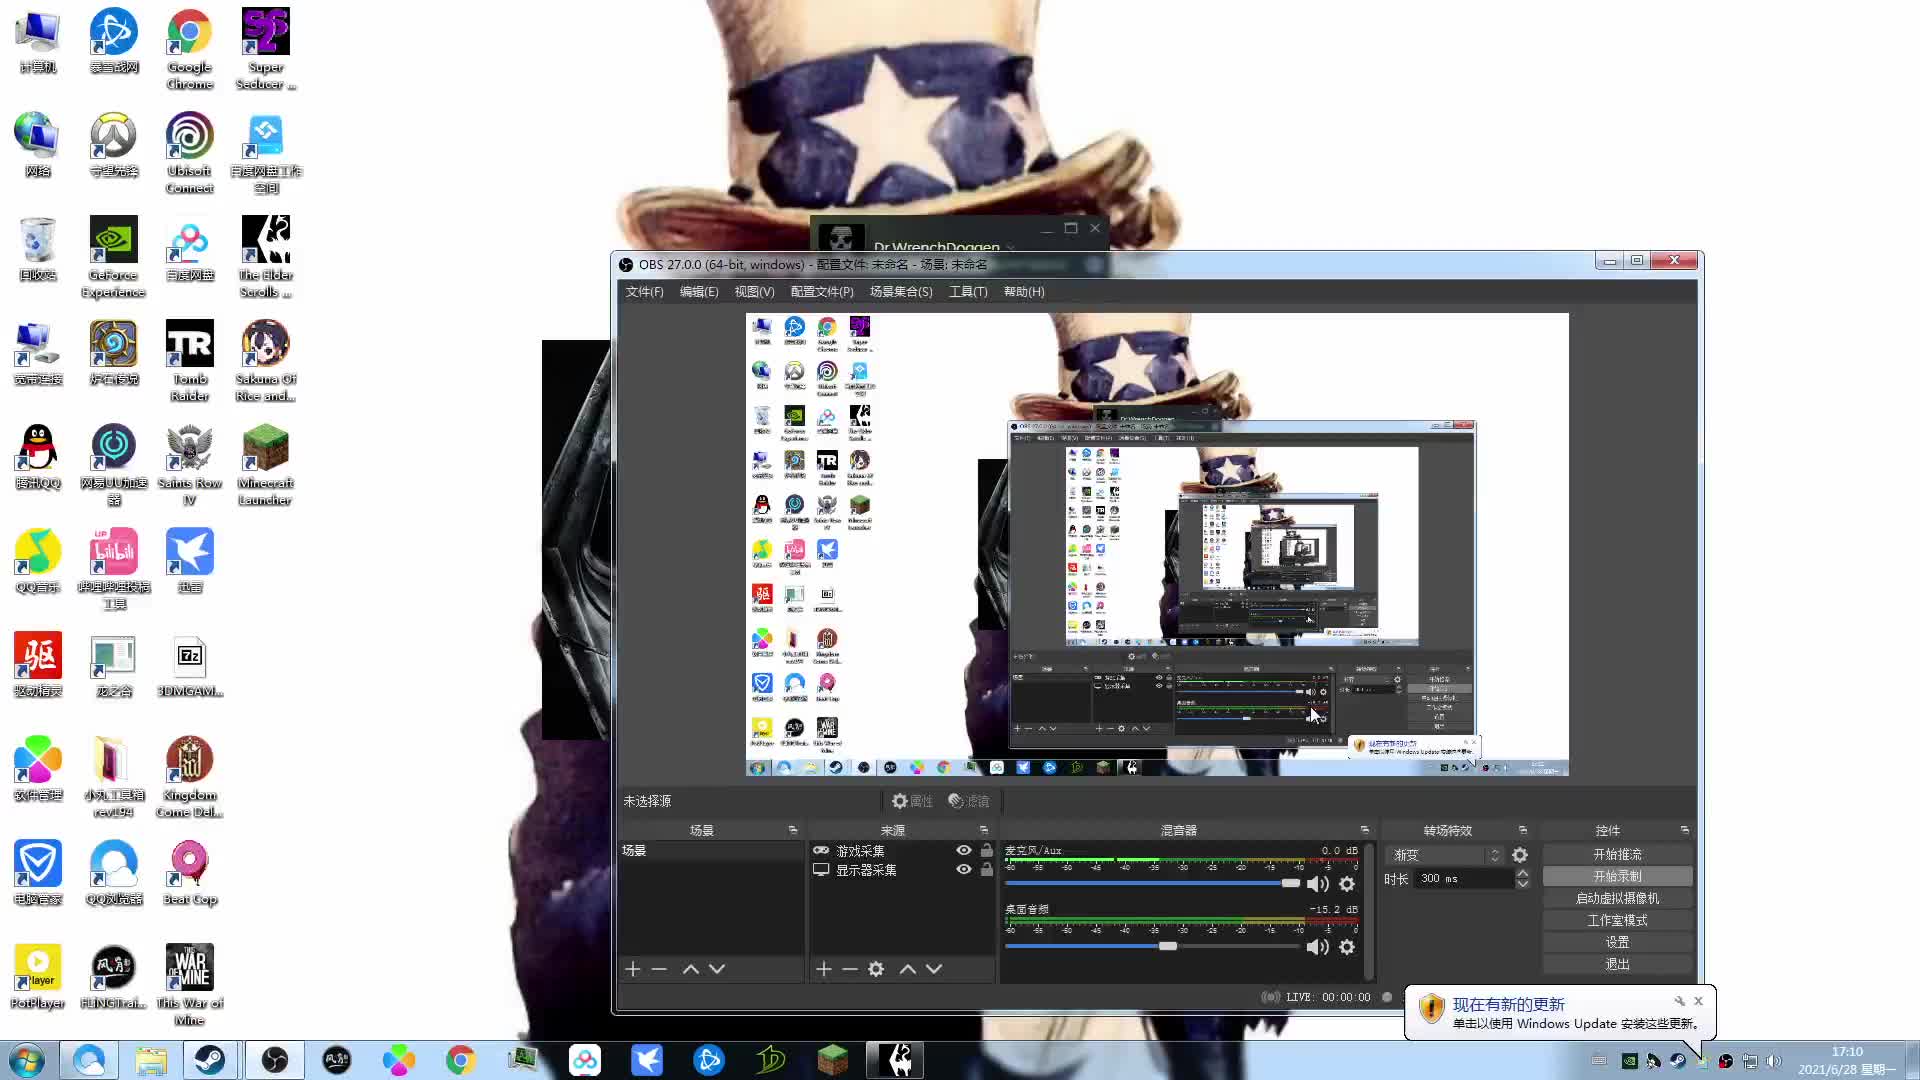Image resolution: width=1920 pixels, height=1080 pixels.
Task: Open the 帮助(H) menu
Action: (1024, 292)
